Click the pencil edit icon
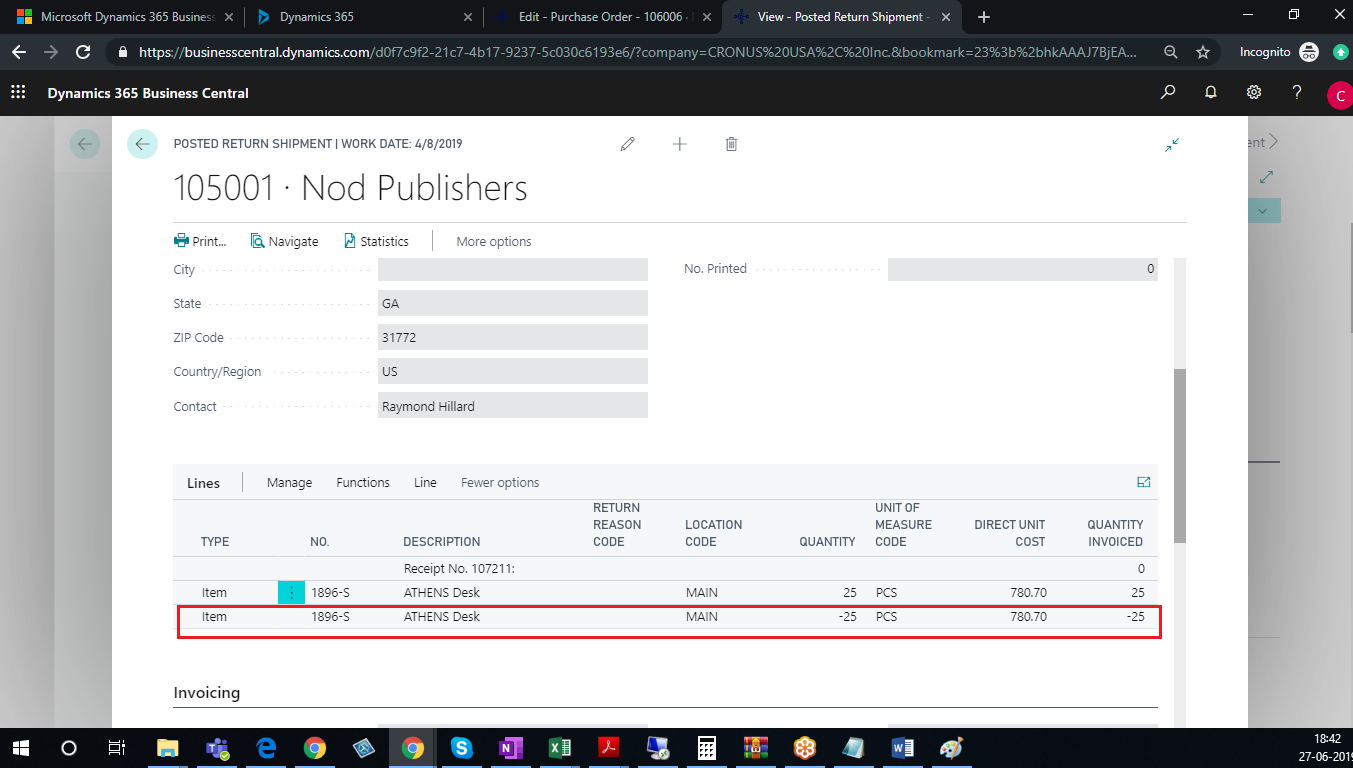The height and width of the screenshot is (768, 1353). (628, 144)
